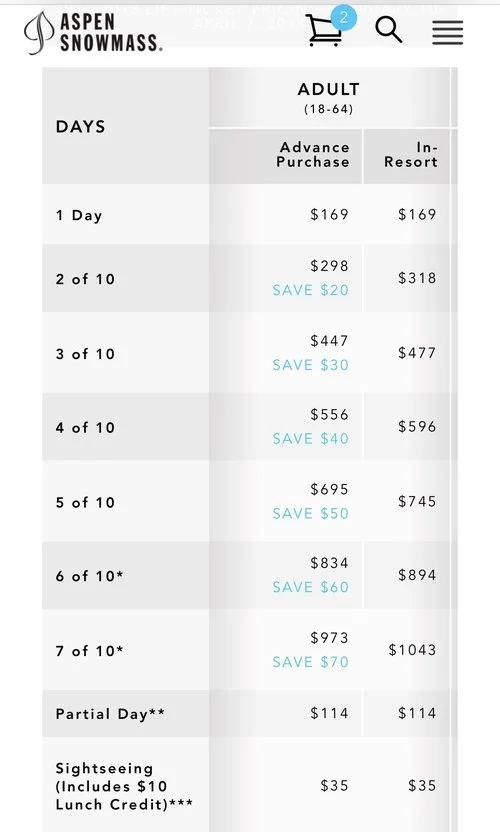Select the Advance Purchase column header
The image size is (500, 832).
click(x=313, y=155)
